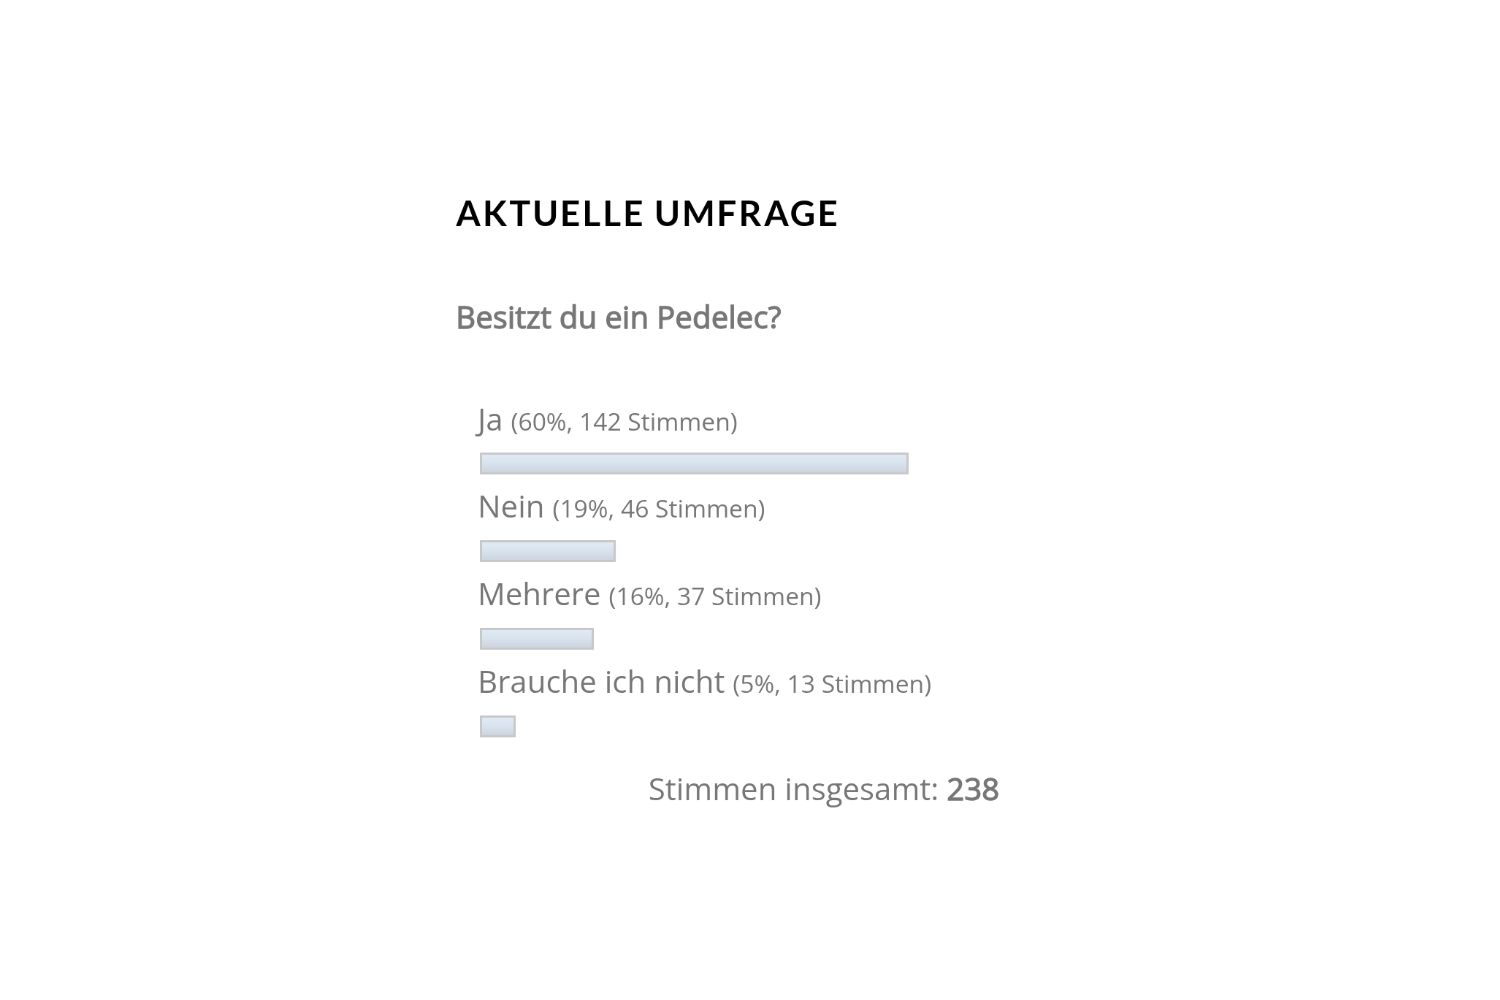Click the 13 Stimmen vote count

coord(857,685)
